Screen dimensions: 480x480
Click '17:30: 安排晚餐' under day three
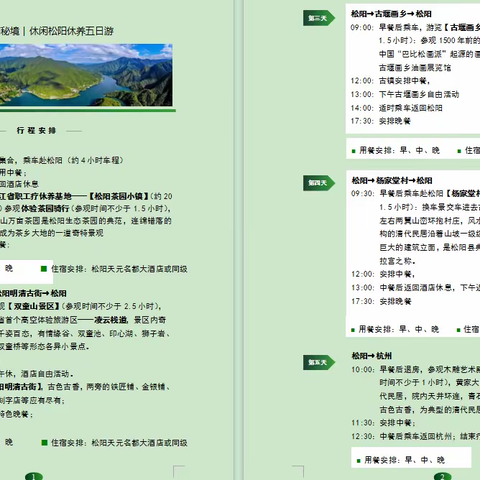tap(380, 121)
